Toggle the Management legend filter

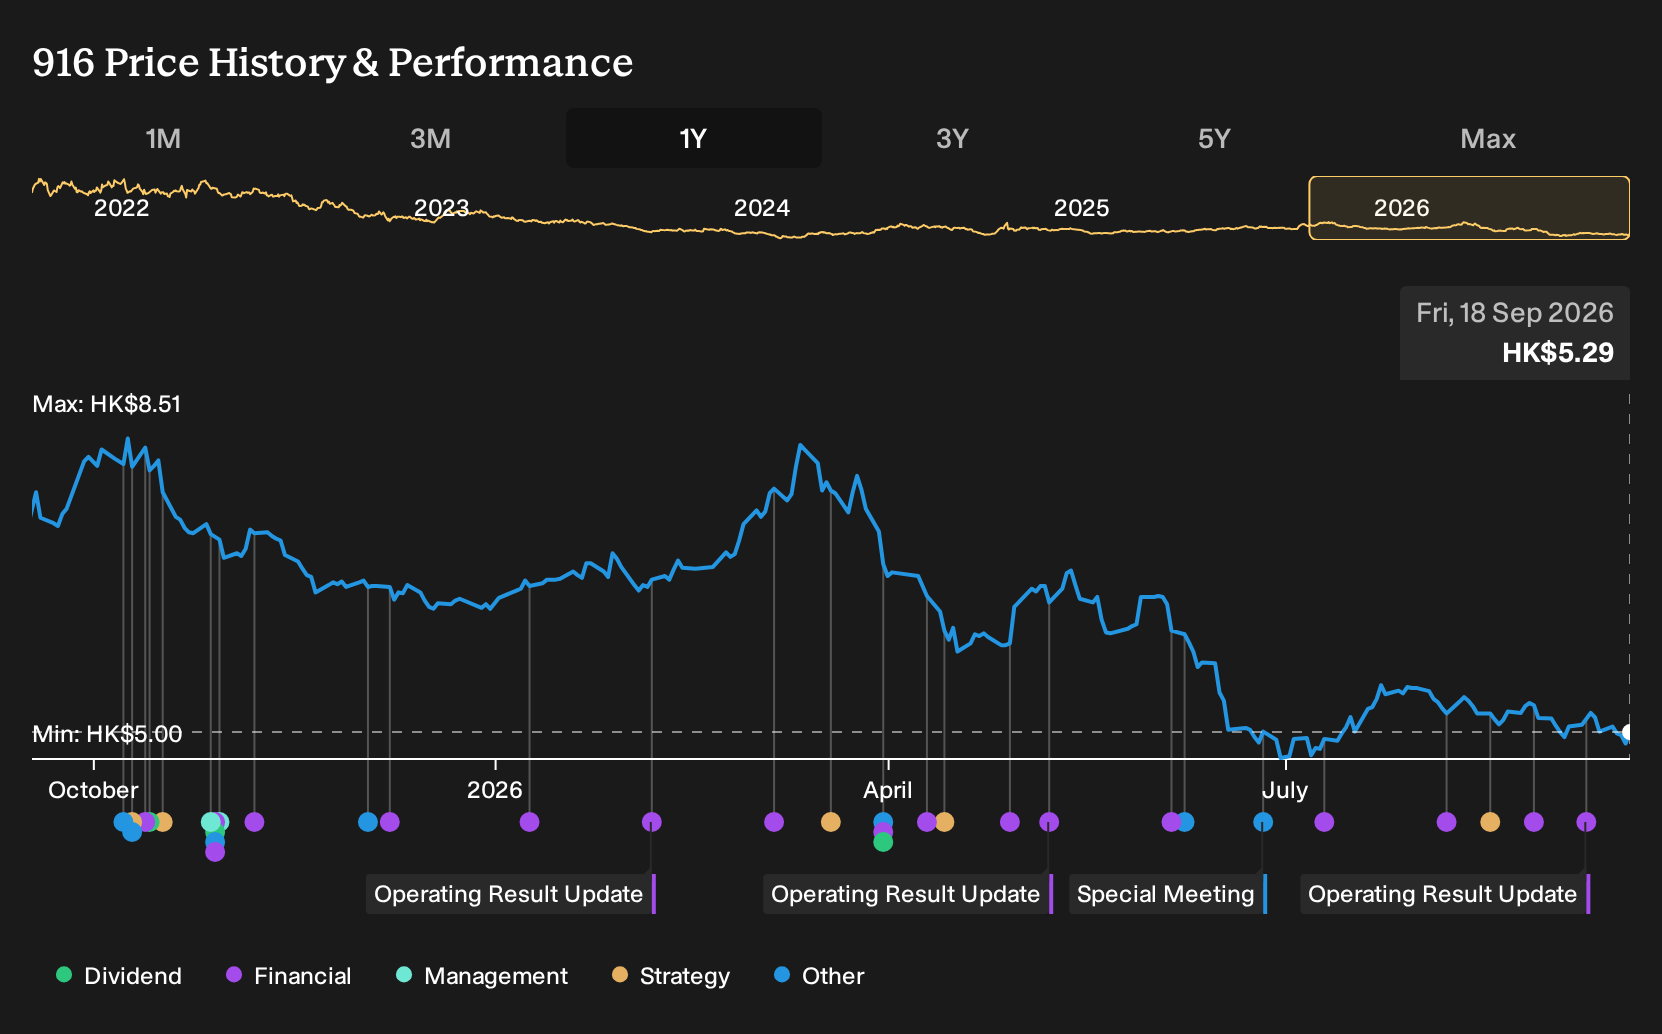pos(482,976)
